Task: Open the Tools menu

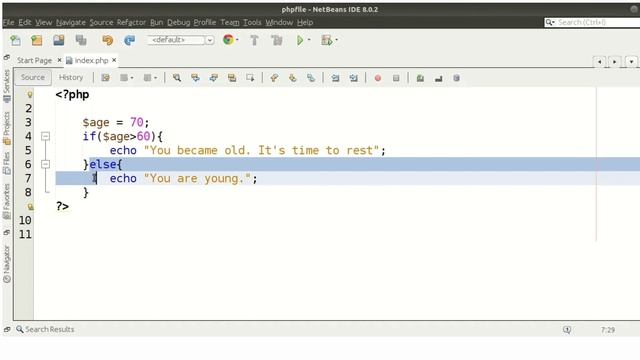Action: pos(252,22)
